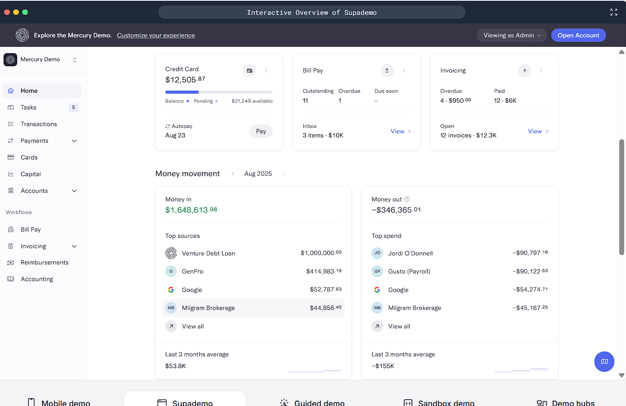
Task: Click Milgram Brokerage in Top sources
Action: tap(253, 308)
